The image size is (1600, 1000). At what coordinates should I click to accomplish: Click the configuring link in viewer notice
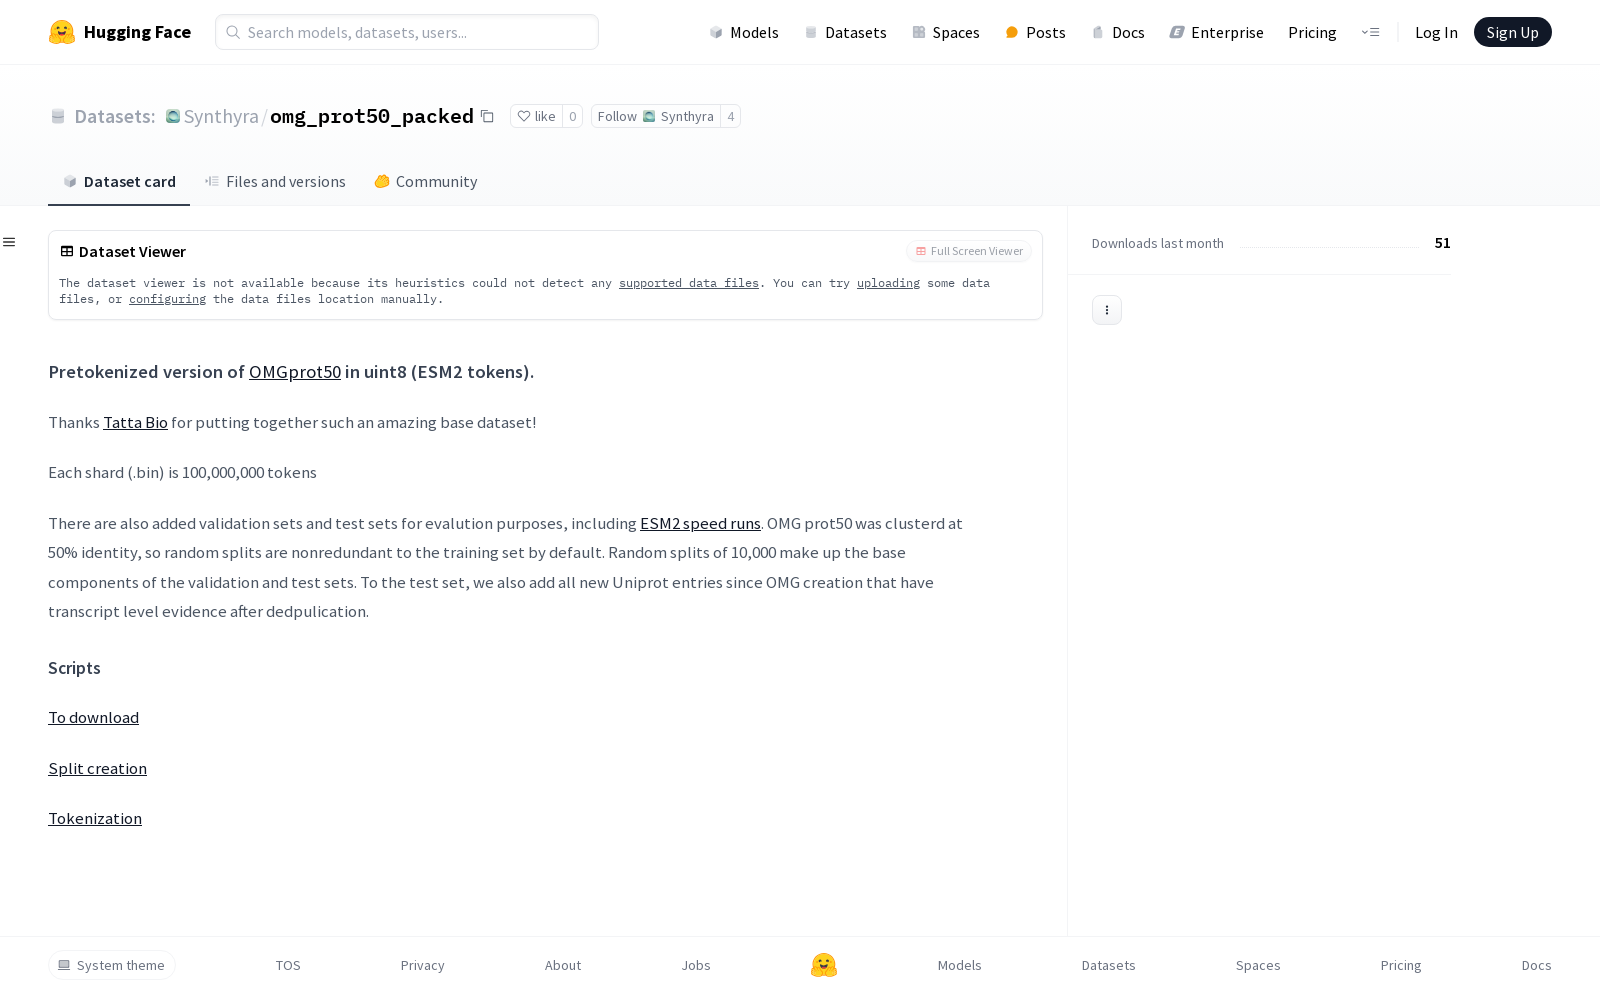click(167, 299)
